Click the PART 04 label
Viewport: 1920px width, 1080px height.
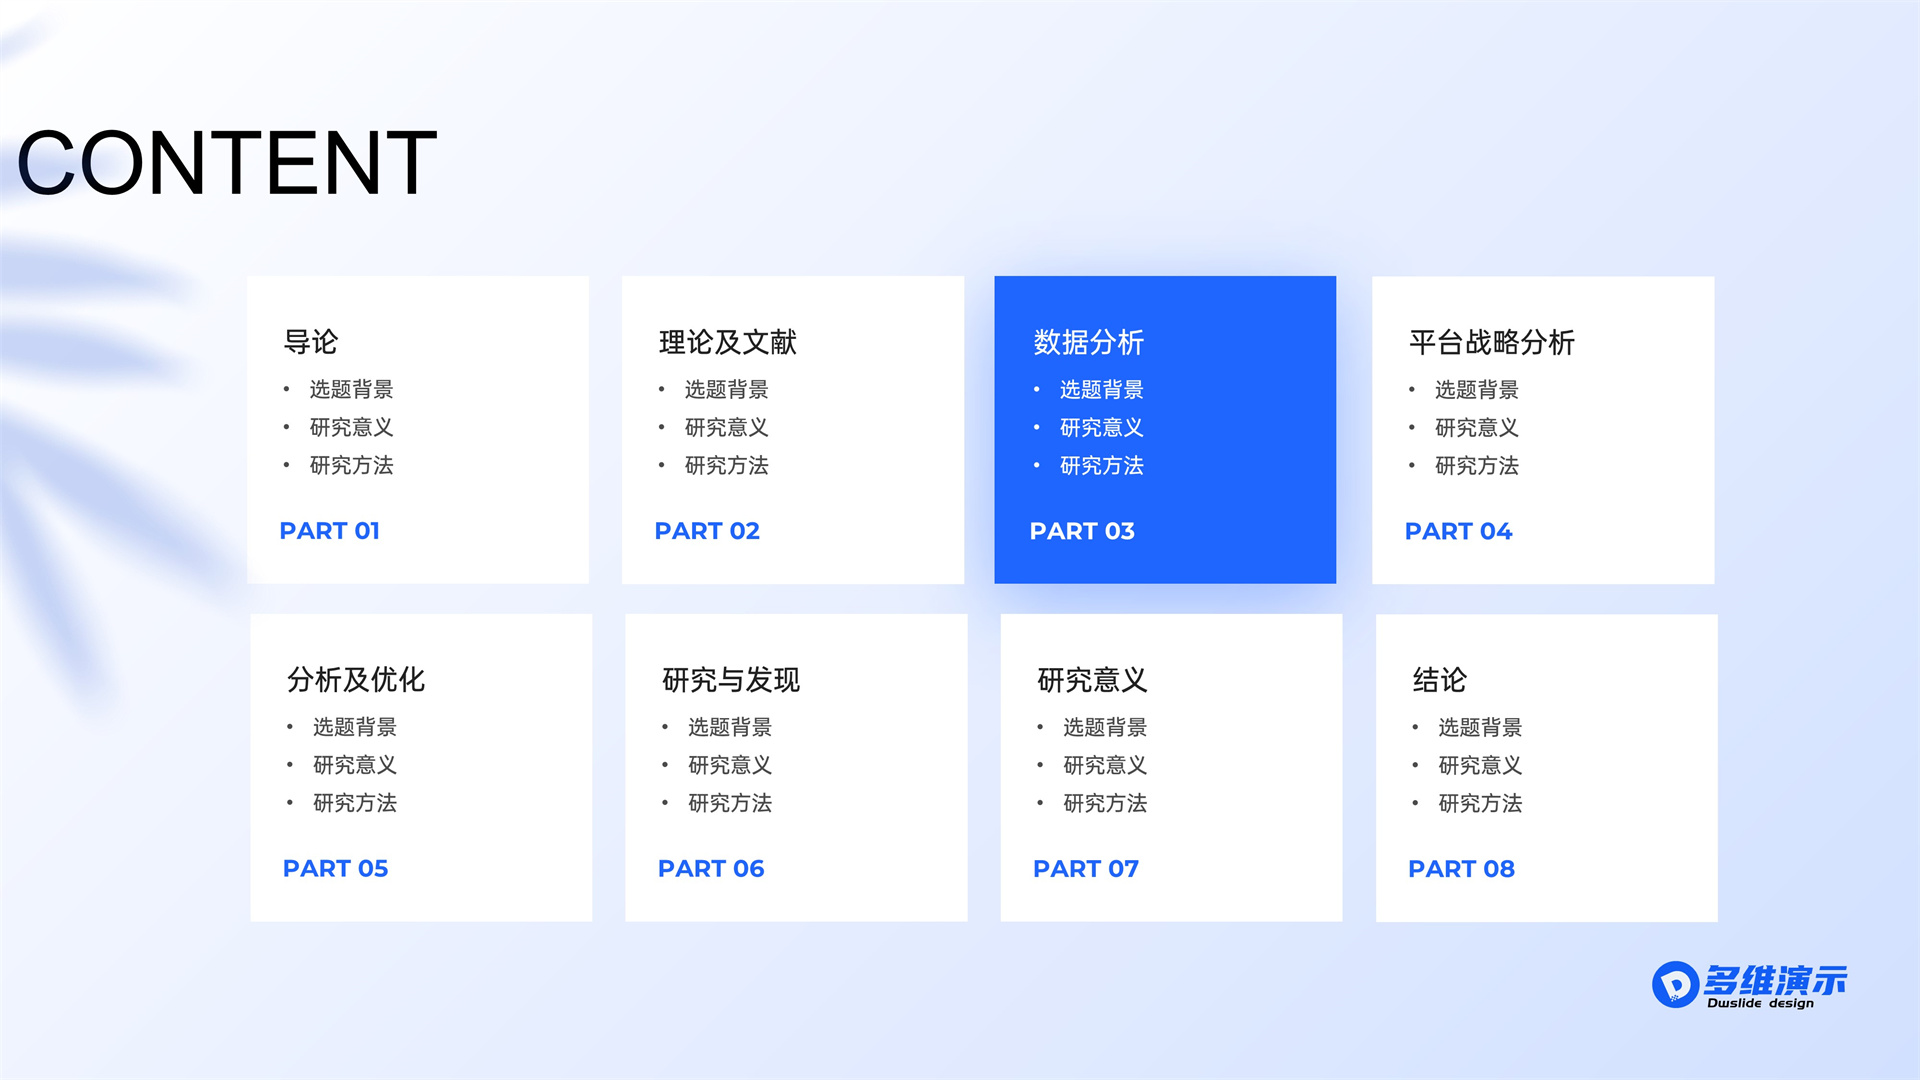(x=1458, y=531)
